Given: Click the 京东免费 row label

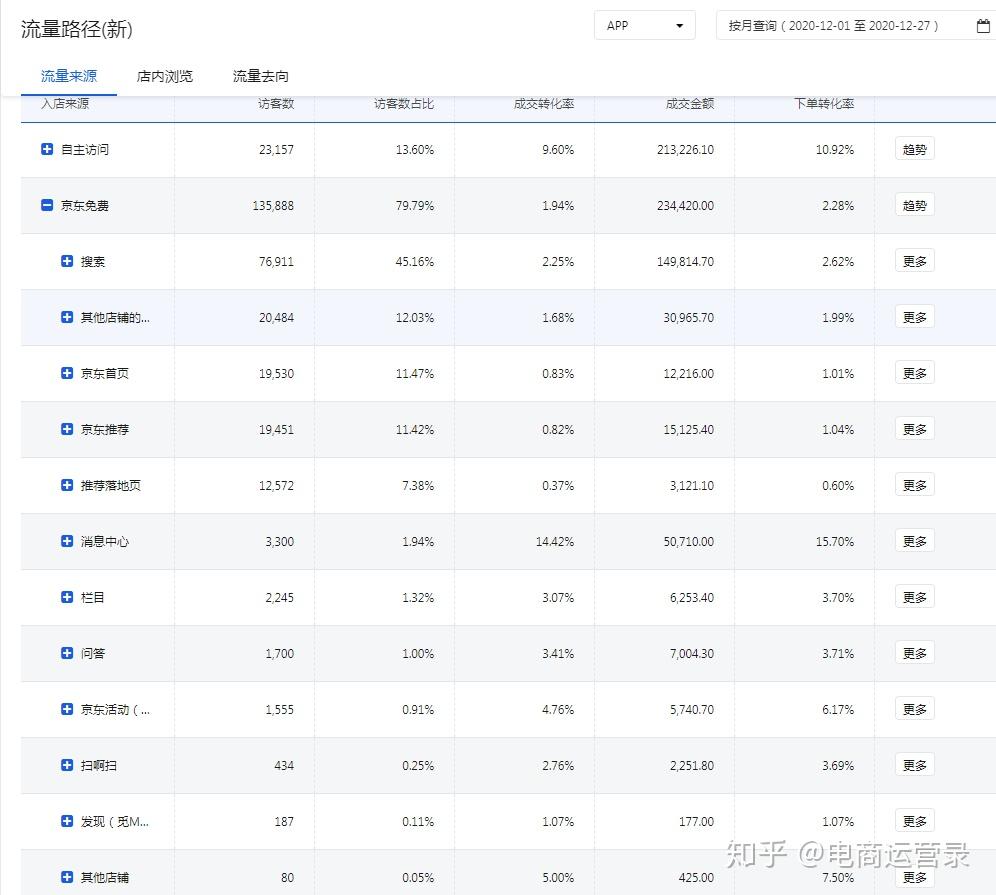Looking at the screenshot, I should pos(84,206).
